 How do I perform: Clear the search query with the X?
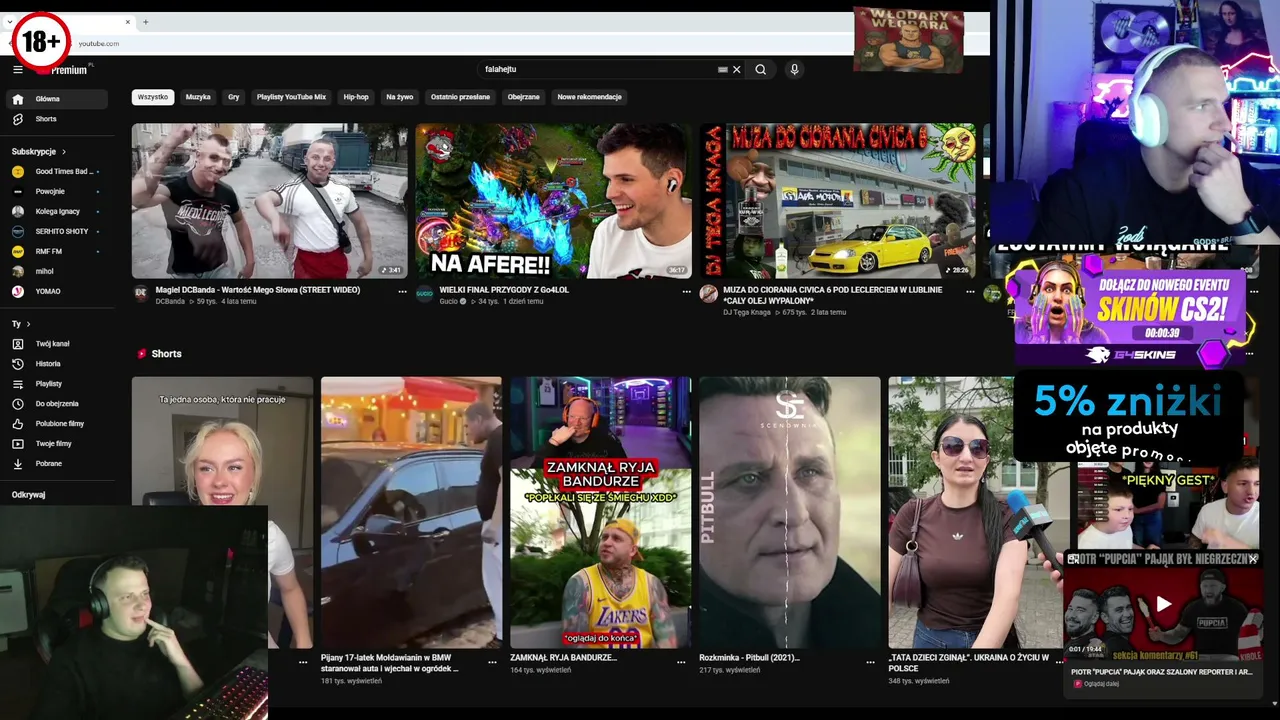pyautogui.click(x=737, y=70)
